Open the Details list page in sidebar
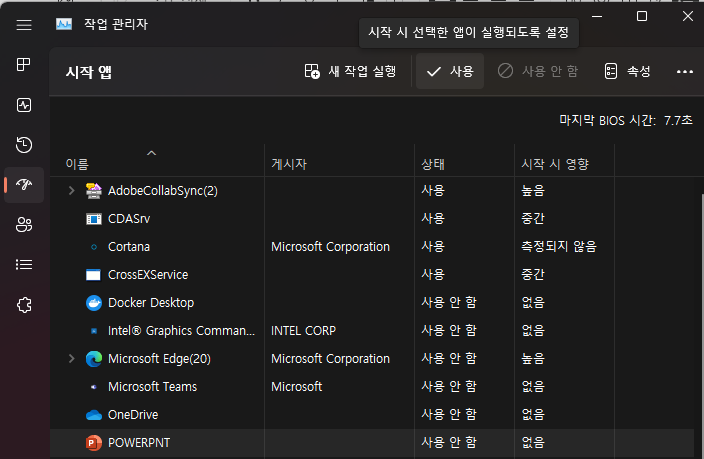The width and height of the screenshot is (704, 459). pos(24,265)
